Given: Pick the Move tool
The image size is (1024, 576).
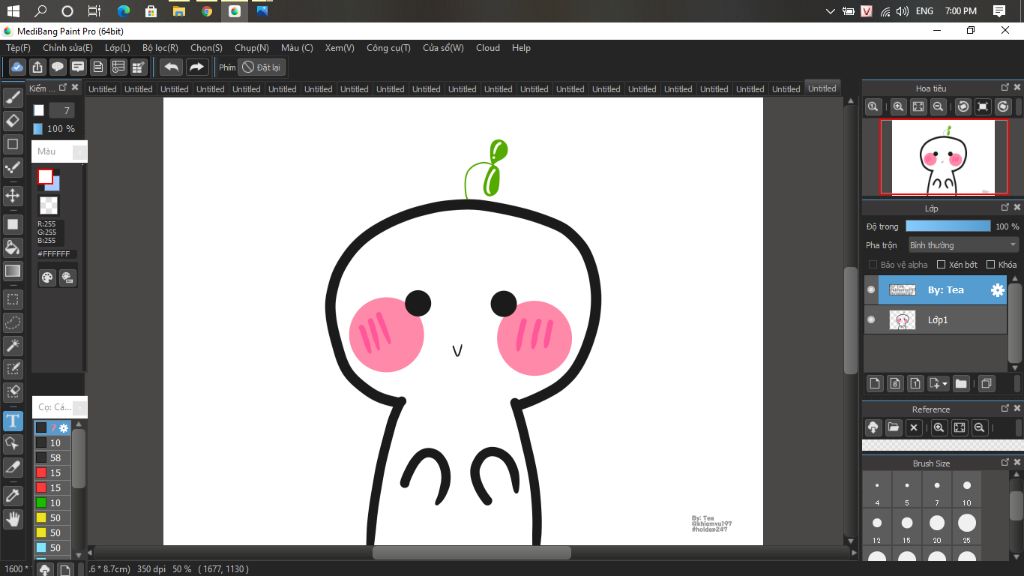Looking at the screenshot, I should [13, 196].
